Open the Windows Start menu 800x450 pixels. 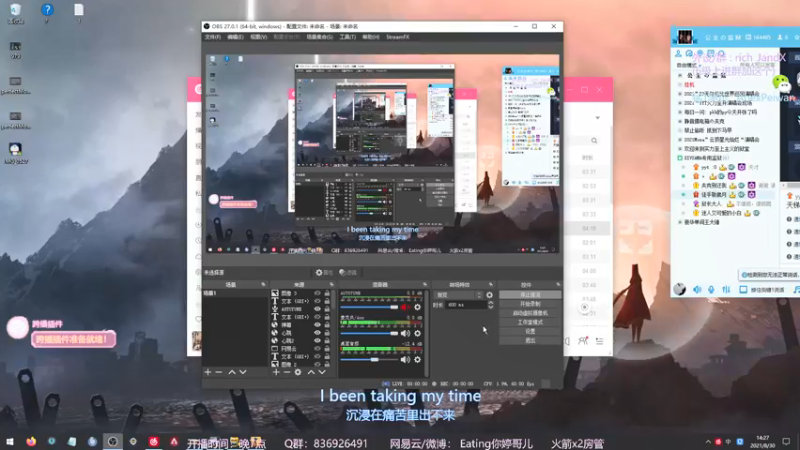(9, 441)
